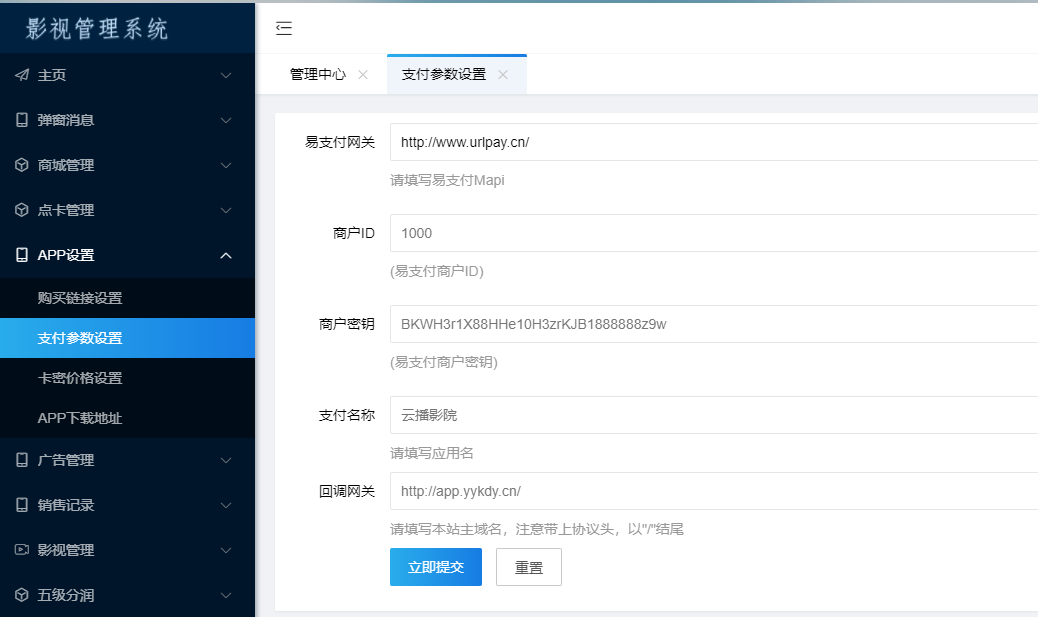Screen dimensions: 1038x617
Task: Expand the 主页 menu chevron
Action: point(226,75)
